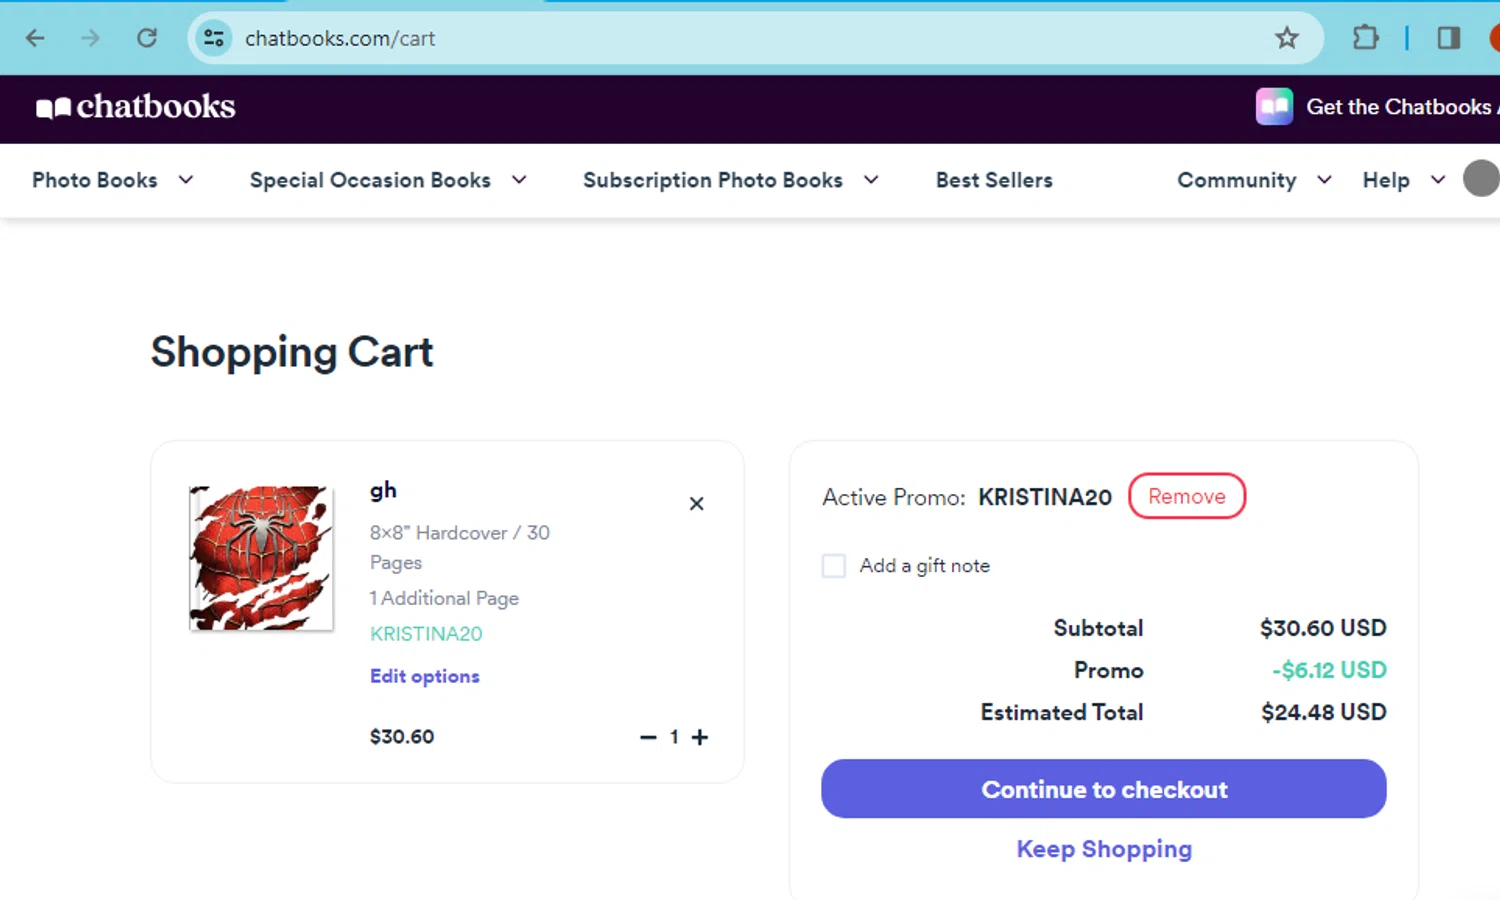Viewport: 1500px width, 900px height.
Task: Remove the KRISTINA20 promo code
Action: 1187,496
